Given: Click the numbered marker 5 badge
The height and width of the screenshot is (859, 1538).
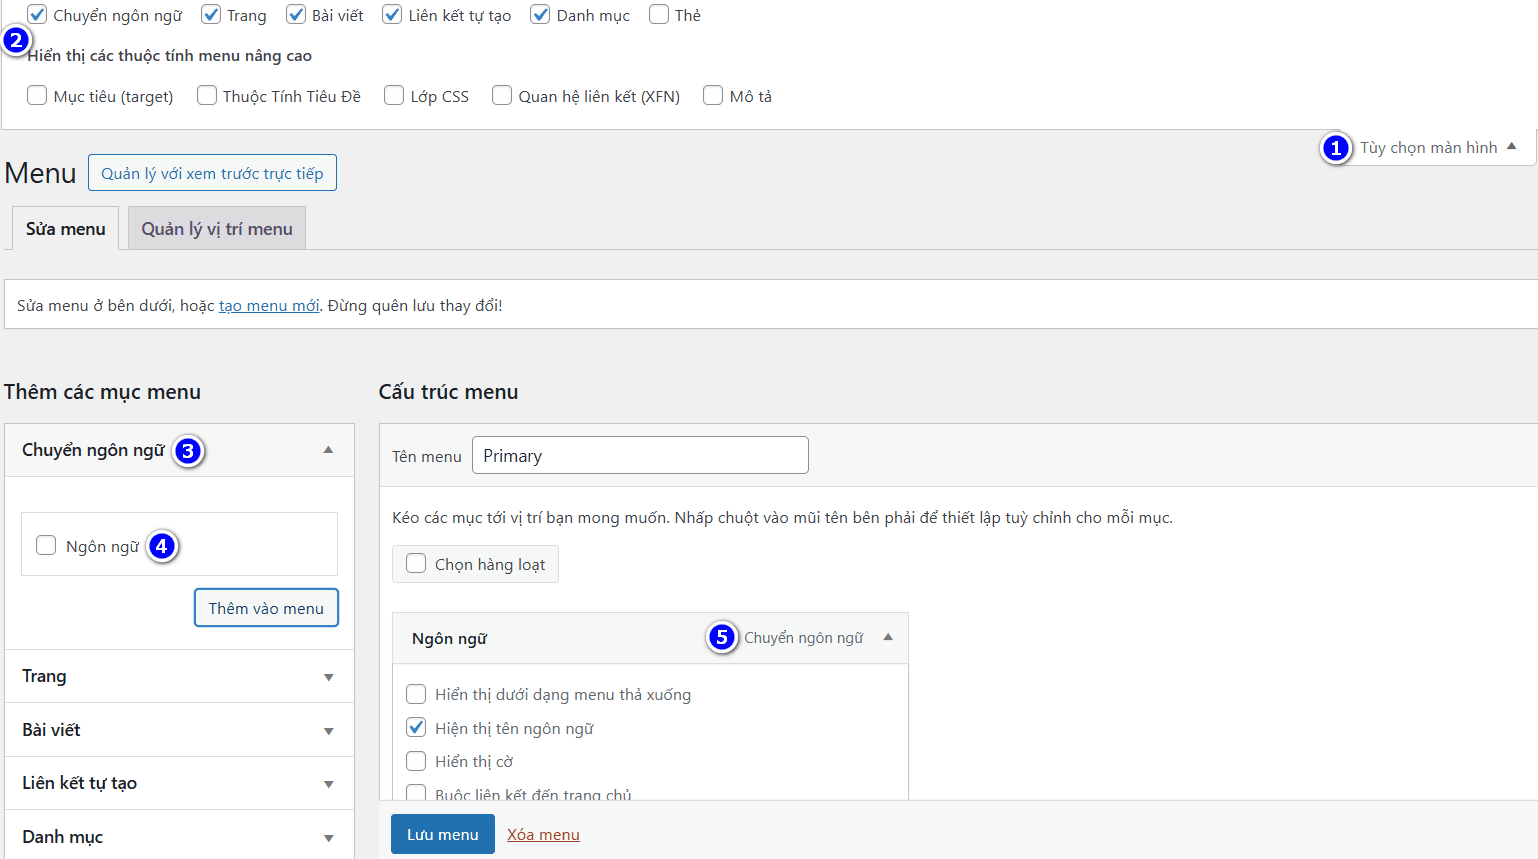Looking at the screenshot, I should point(721,637).
